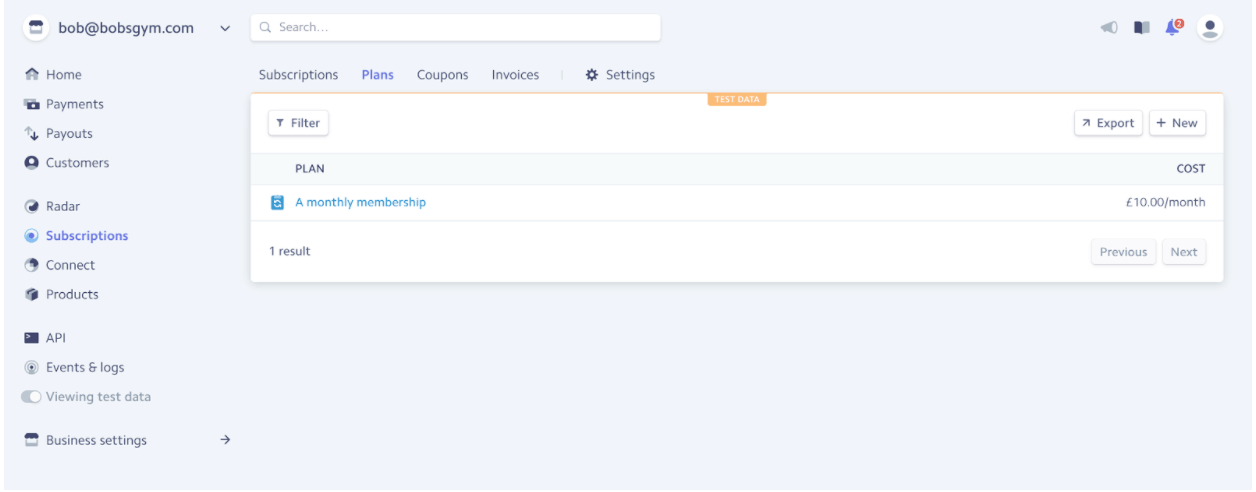Image resolution: width=1256 pixels, height=492 pixels.
Task: Click the monthly membership plan icon
Action: coord(278,203)
